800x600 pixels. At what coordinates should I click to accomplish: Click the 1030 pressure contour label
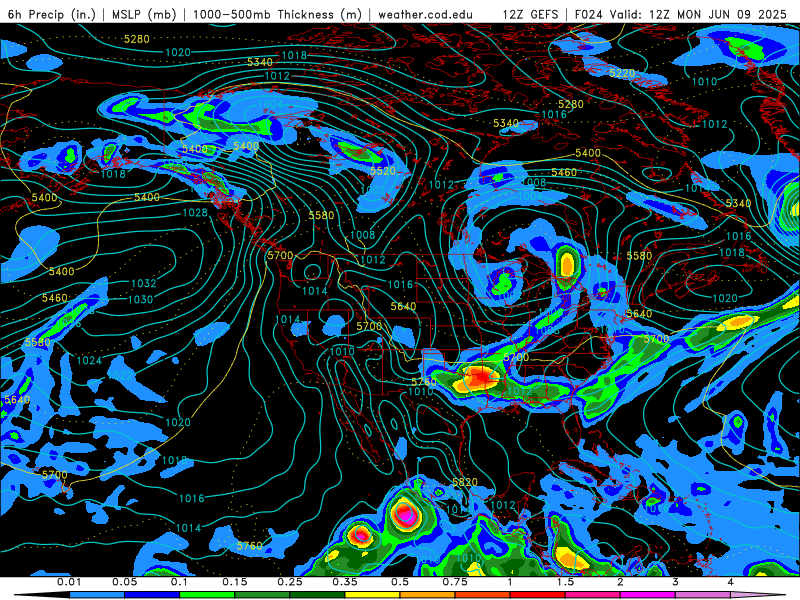[140, 299]
